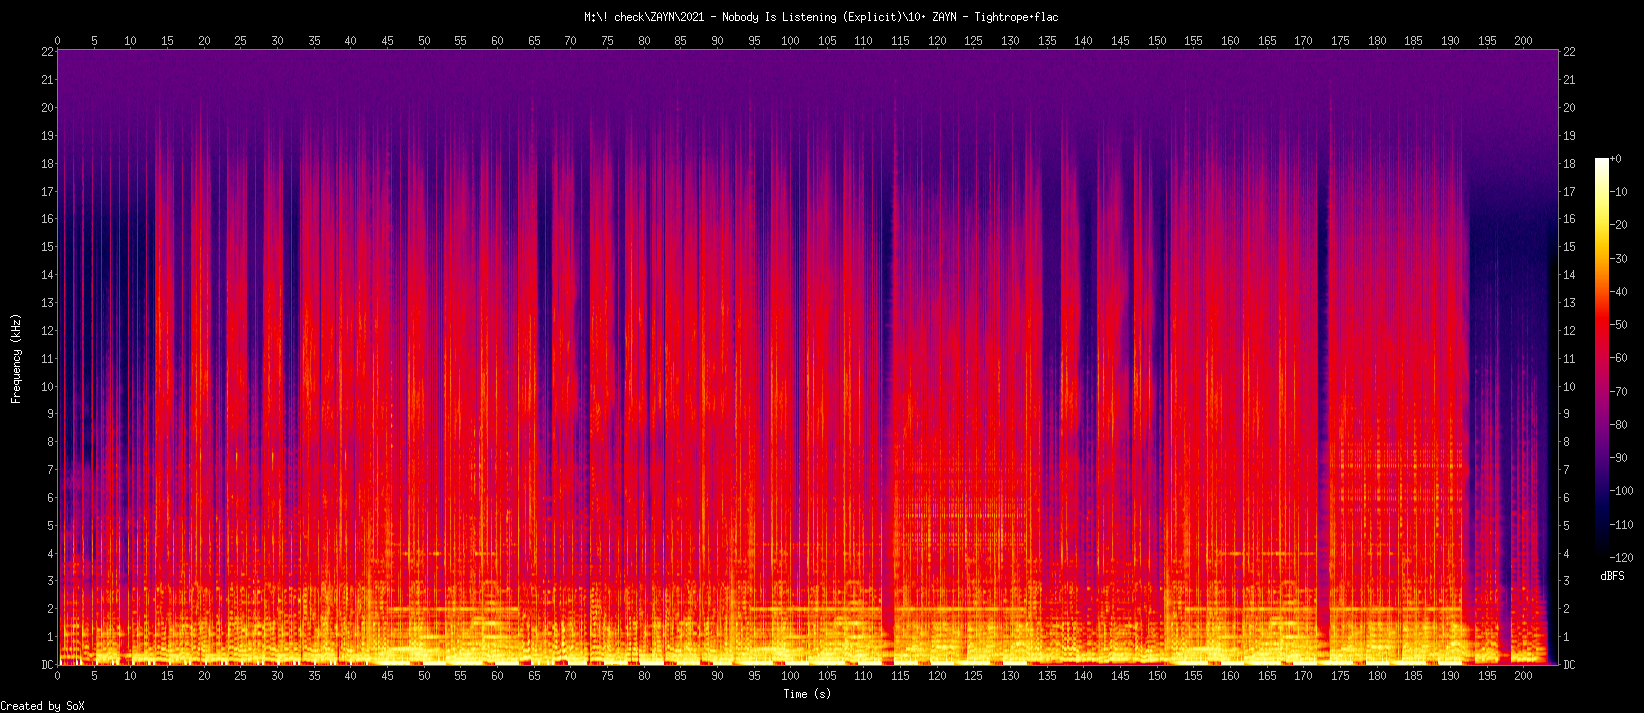Click the "50" tick on the top time axis
The width and height of the screenshot is (1644, 713).
pyautogui.click(x=424, y=41)
